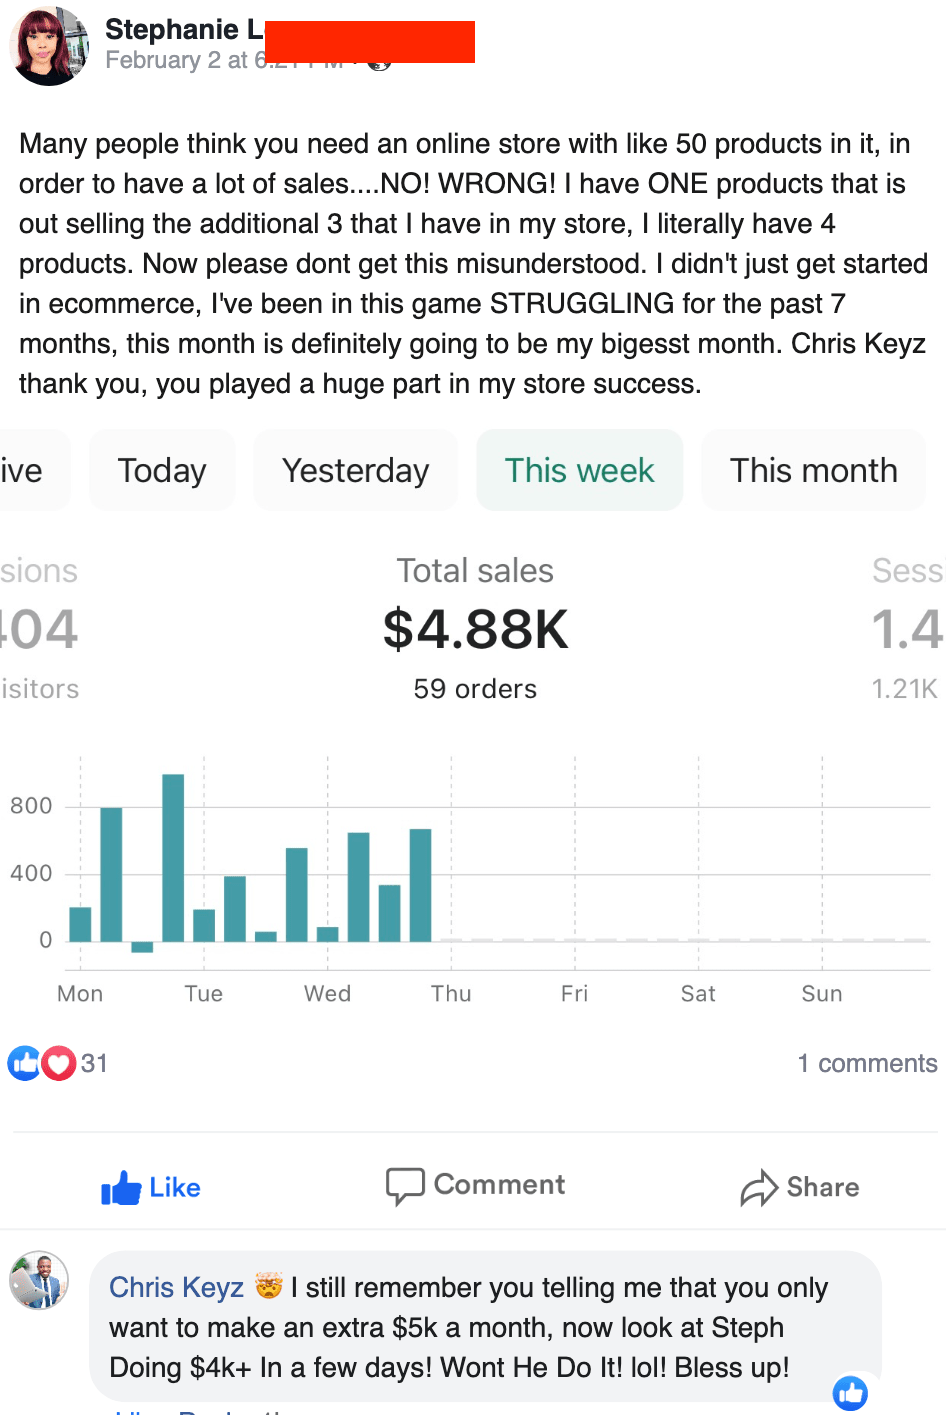Click the blue thumbs-up reaction icon beside 31
Screen dimensions: 946x1415
(24, 1063)
